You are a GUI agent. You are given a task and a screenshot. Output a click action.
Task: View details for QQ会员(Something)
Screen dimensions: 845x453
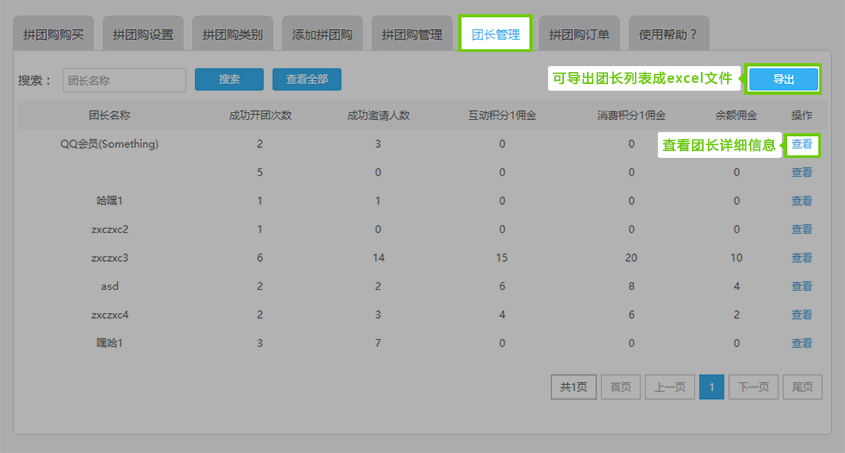[802, 144]
